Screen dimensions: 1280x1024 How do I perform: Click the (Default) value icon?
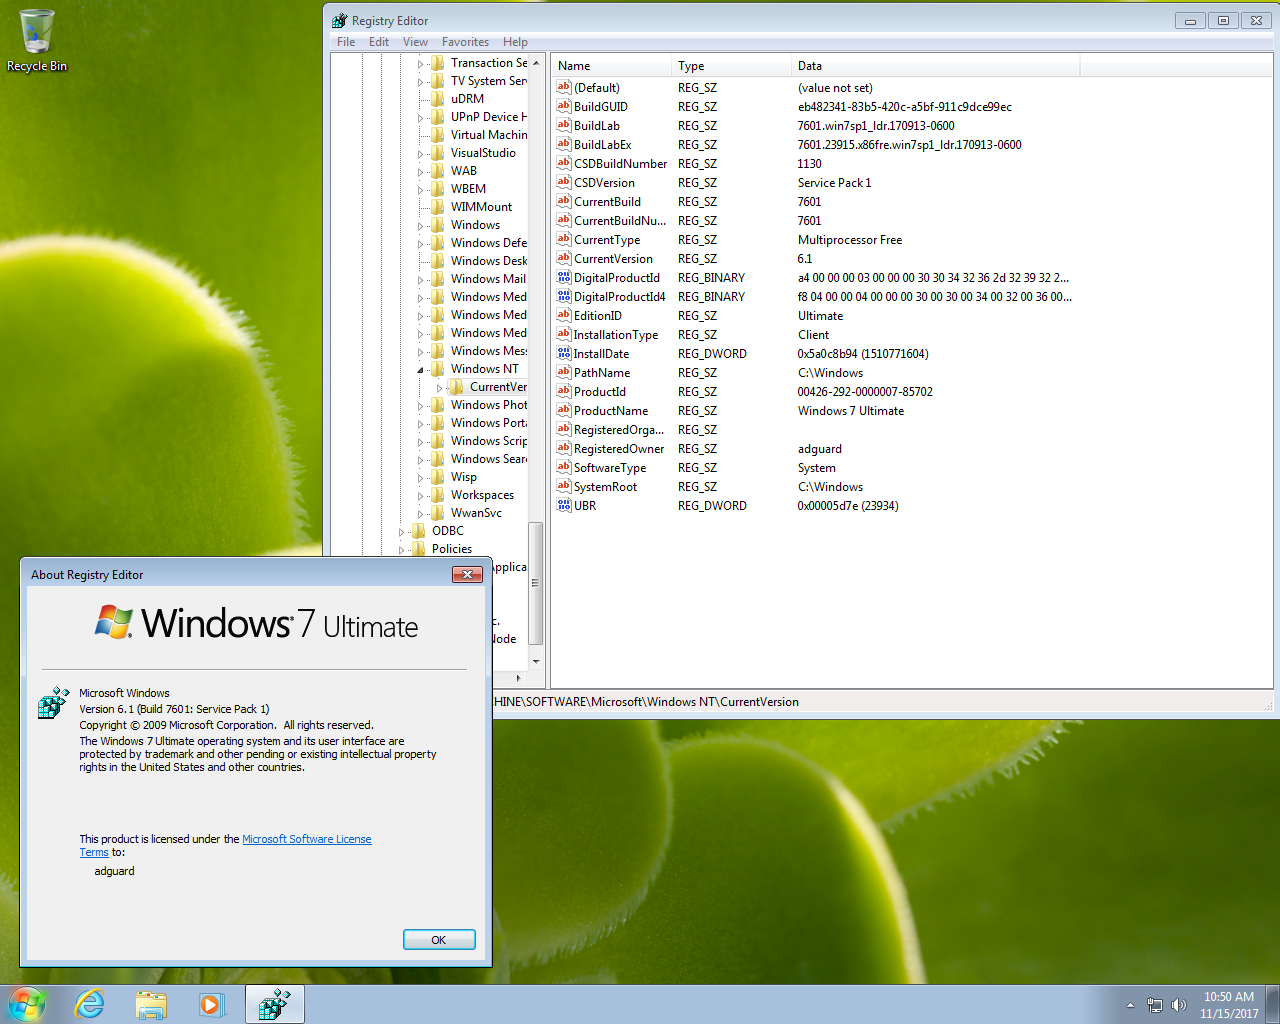tap(564, 87)
